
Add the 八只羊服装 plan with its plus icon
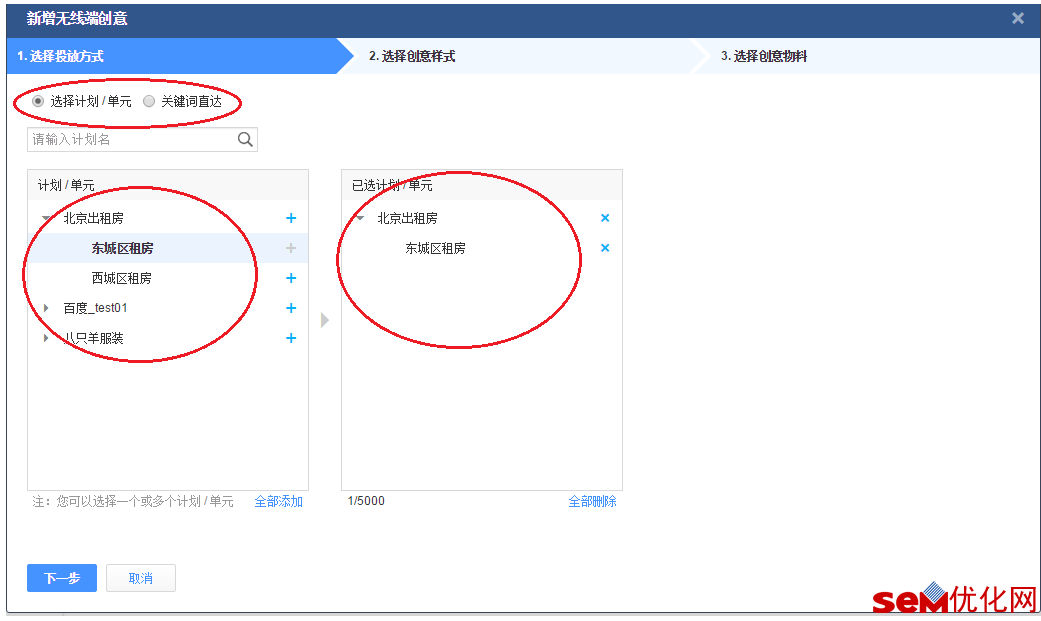point(291,338)
